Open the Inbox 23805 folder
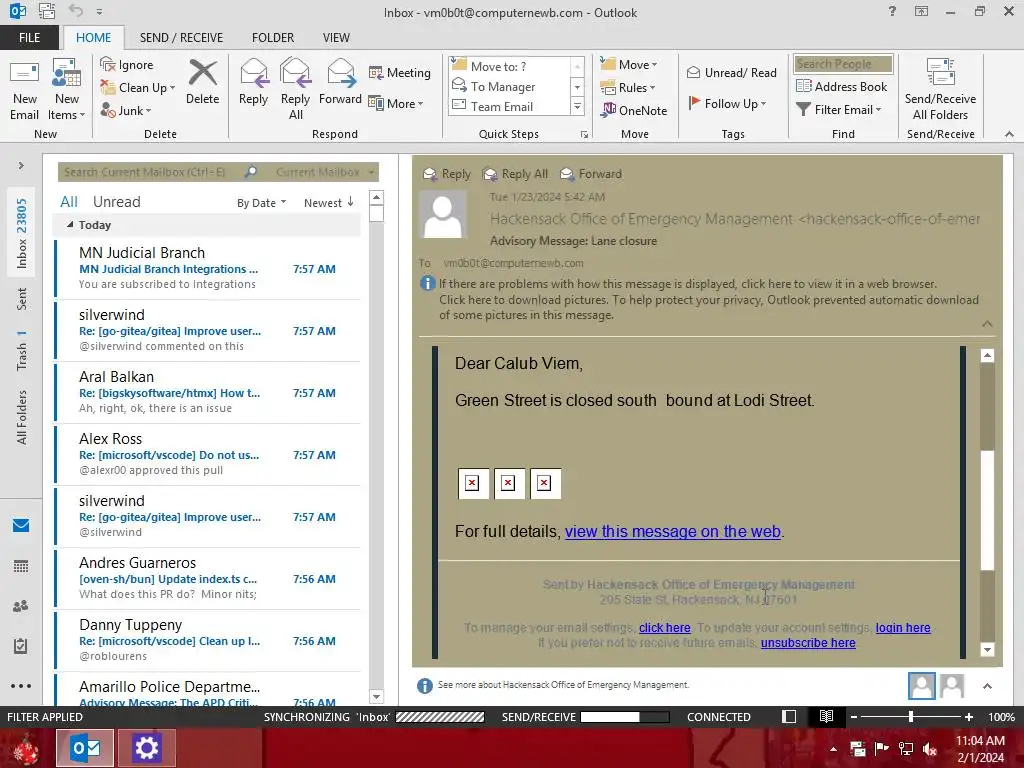The width and height of the screenshot is (1024, 768). [x=22, y=233]
